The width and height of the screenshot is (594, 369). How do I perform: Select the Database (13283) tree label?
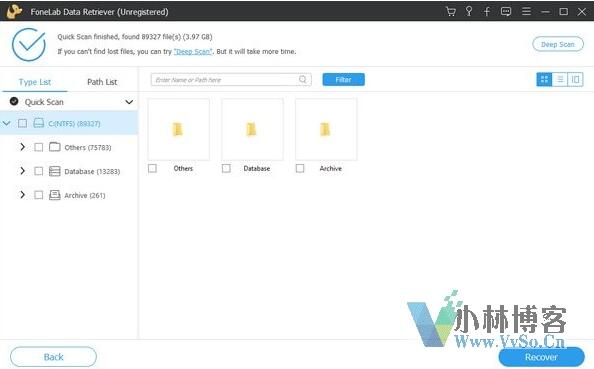92,172
